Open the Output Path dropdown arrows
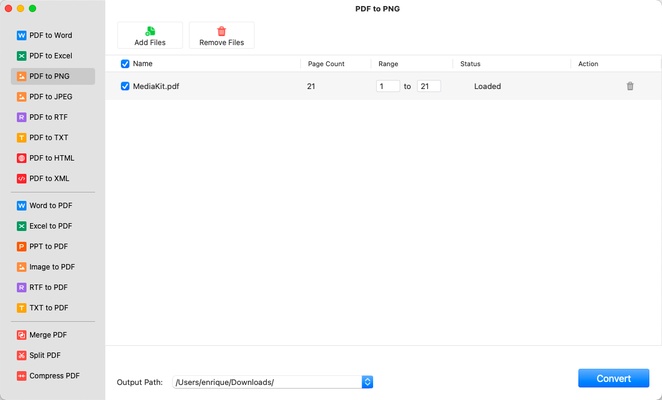The height and width of the screenshot is (400, 662). [x=367, y=382]
